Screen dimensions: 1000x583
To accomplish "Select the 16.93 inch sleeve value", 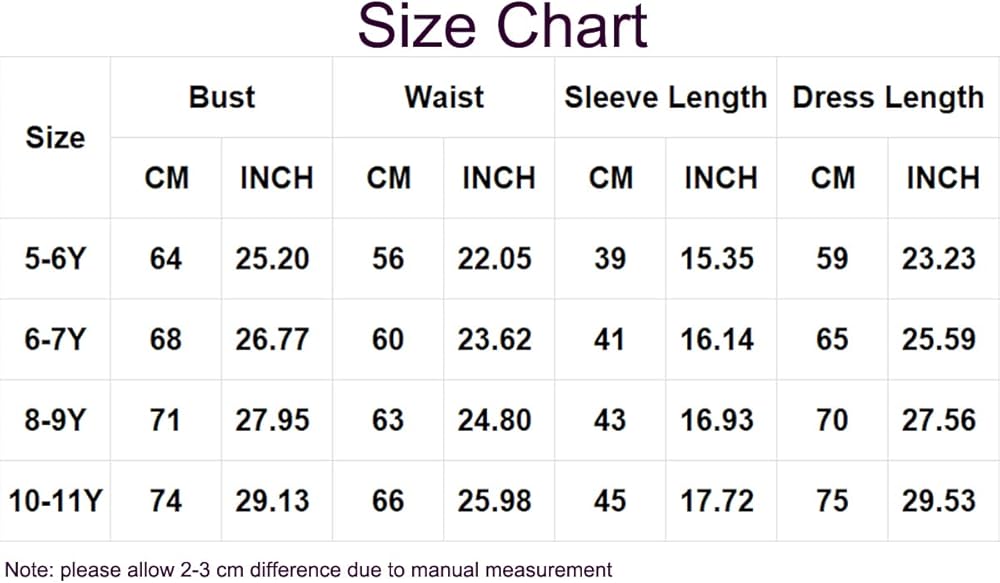I will 717,420.
